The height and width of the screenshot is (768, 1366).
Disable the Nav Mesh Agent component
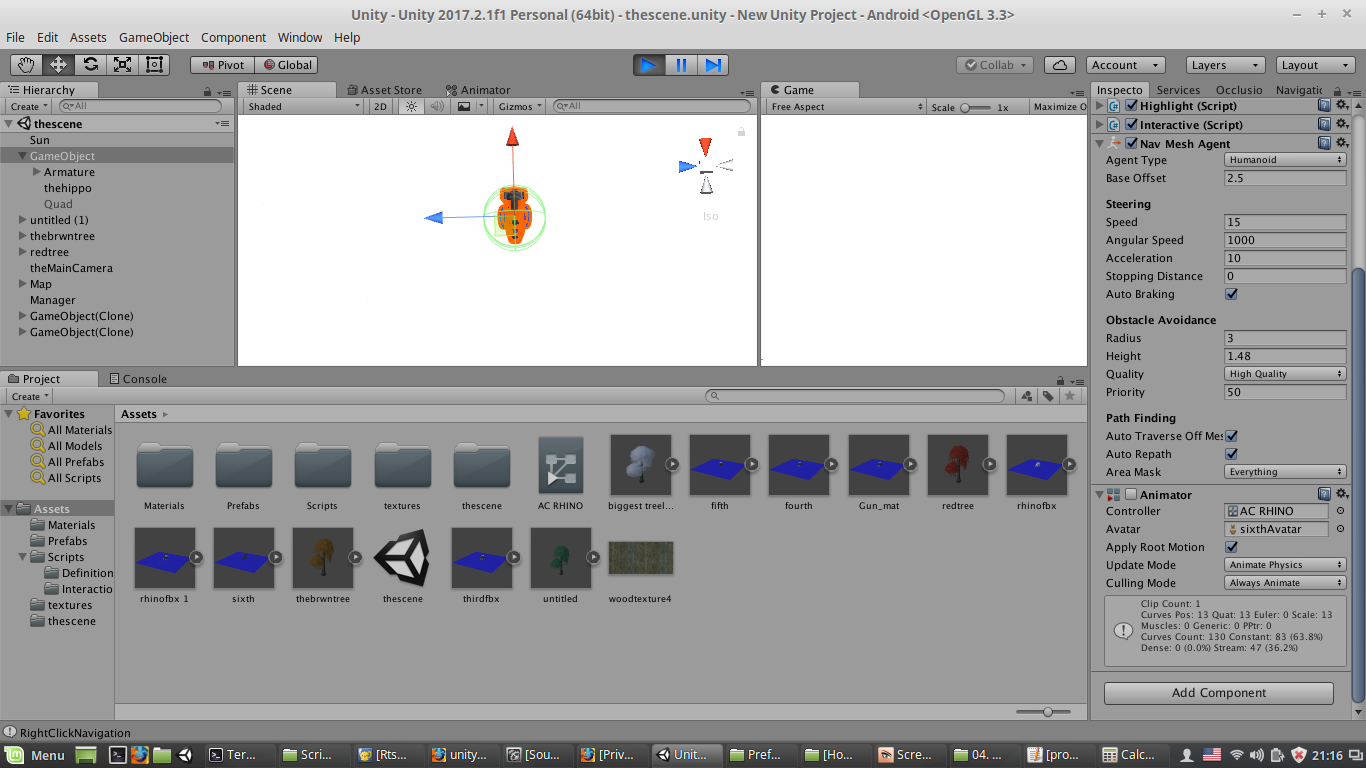point(1132,143)
